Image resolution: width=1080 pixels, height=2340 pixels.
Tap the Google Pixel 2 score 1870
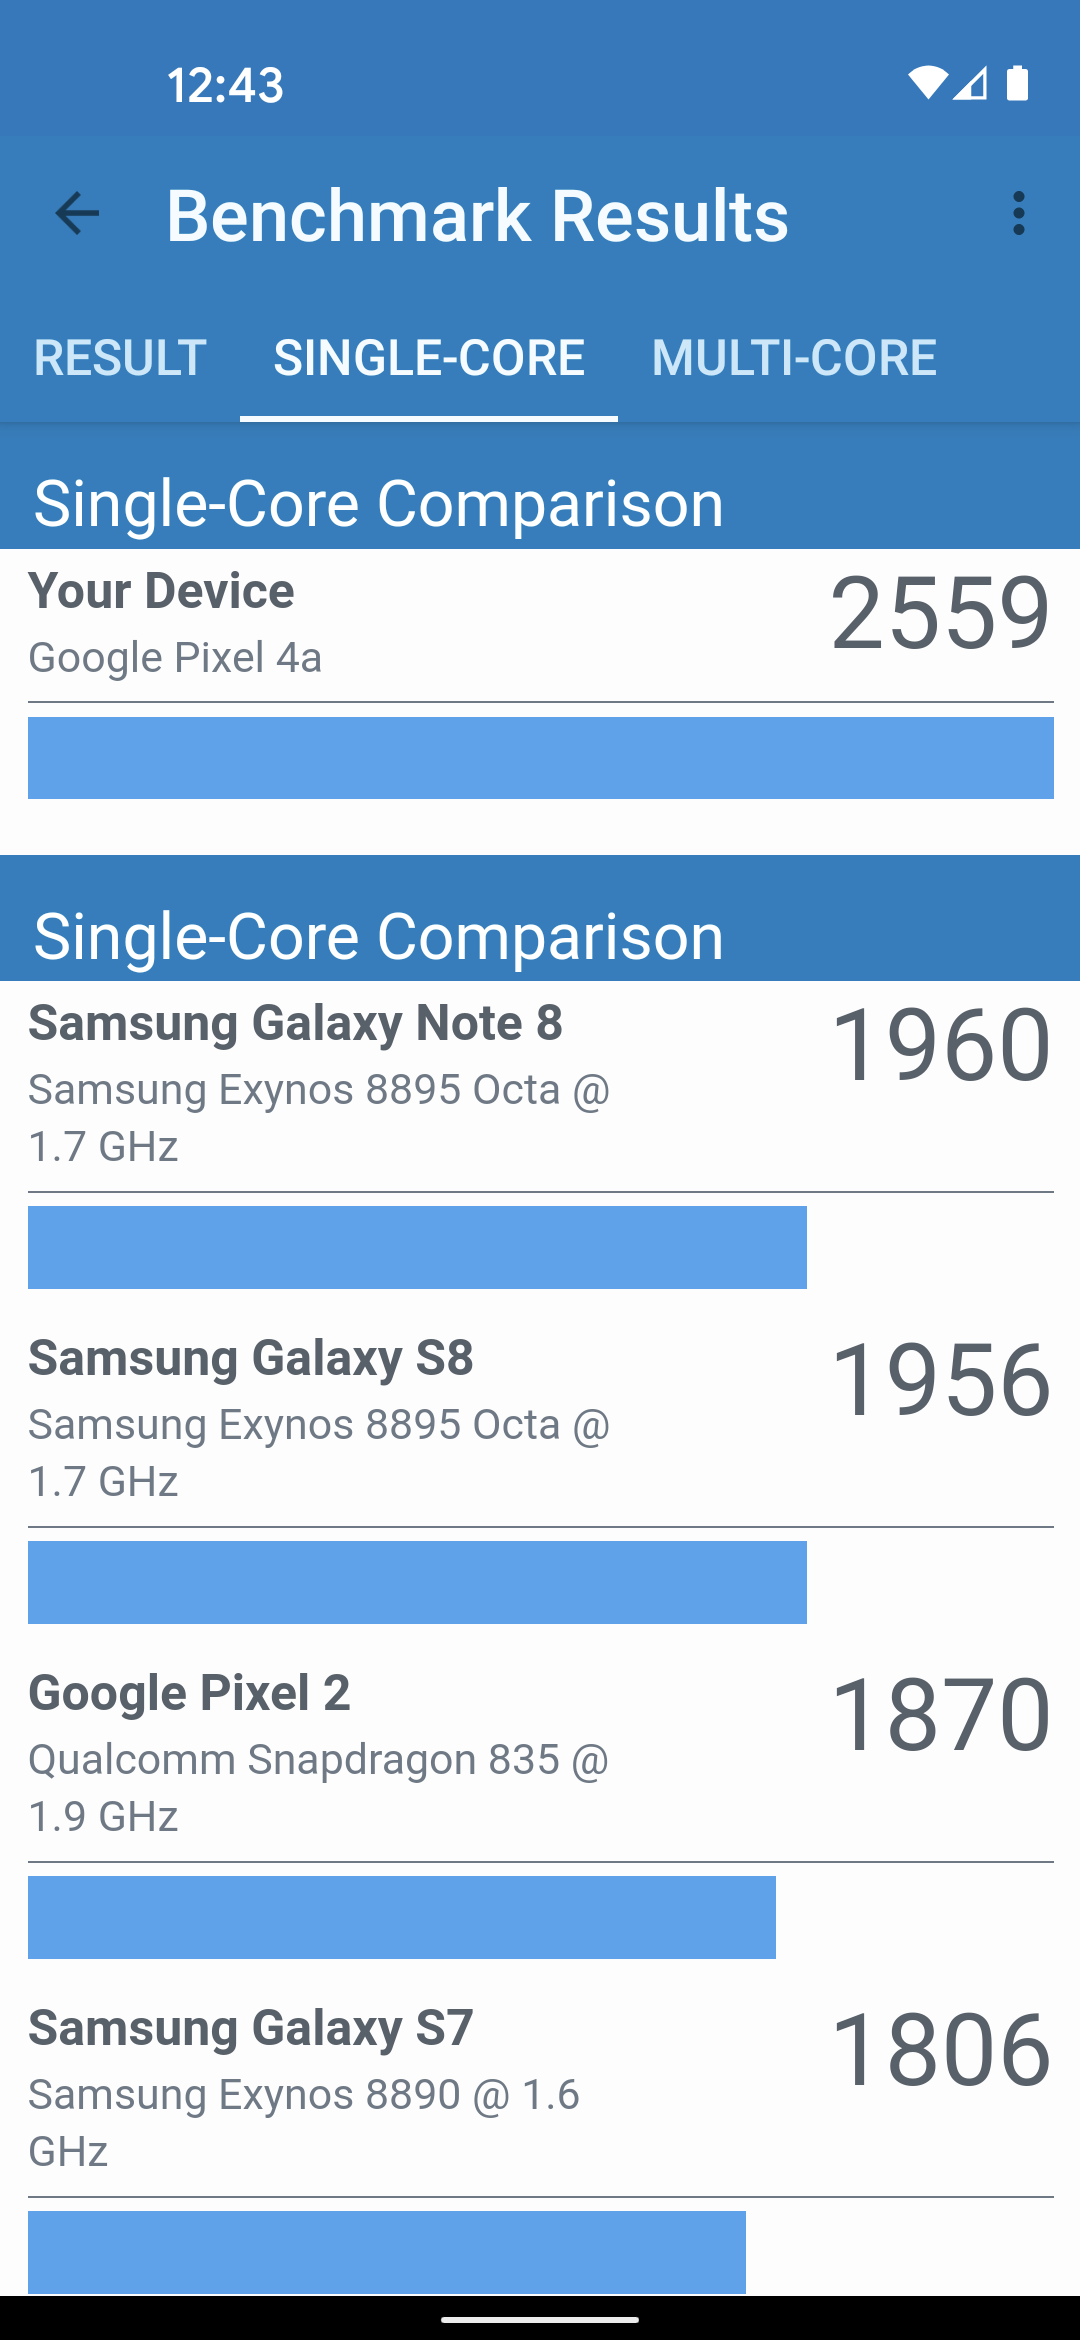[x=940, y=1715]
